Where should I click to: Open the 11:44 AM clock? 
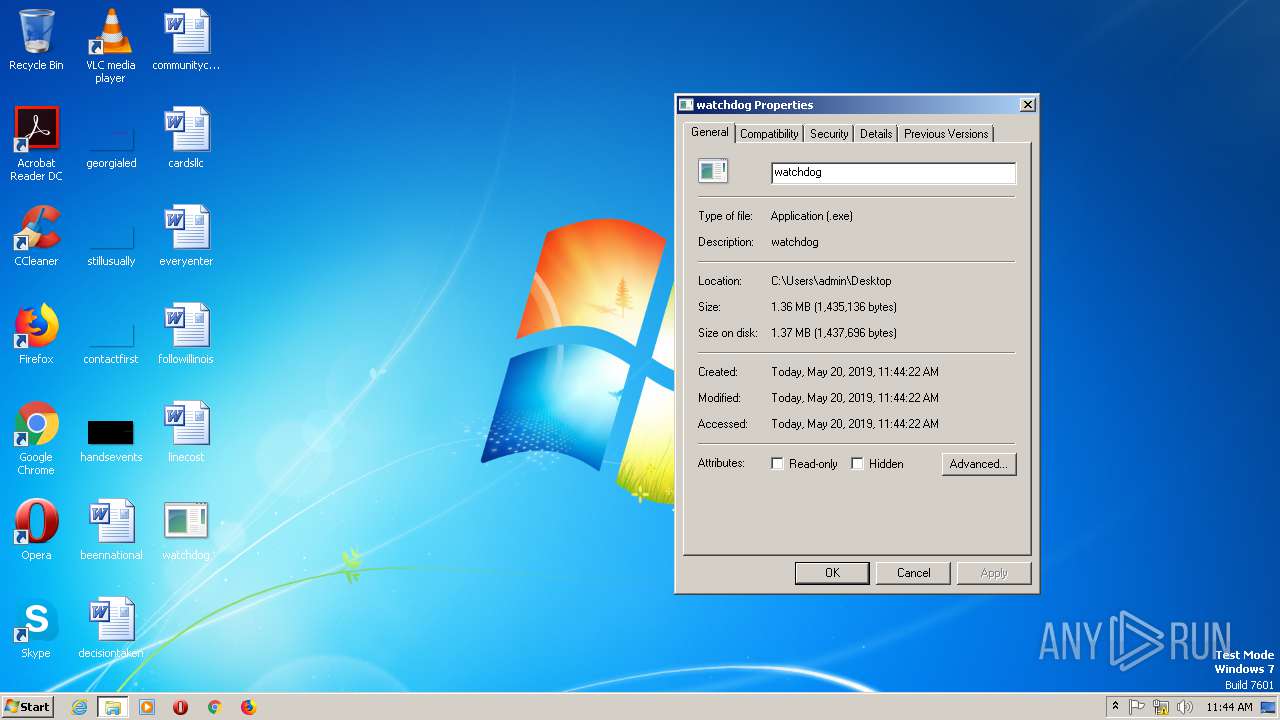[x=1229, y=707]
